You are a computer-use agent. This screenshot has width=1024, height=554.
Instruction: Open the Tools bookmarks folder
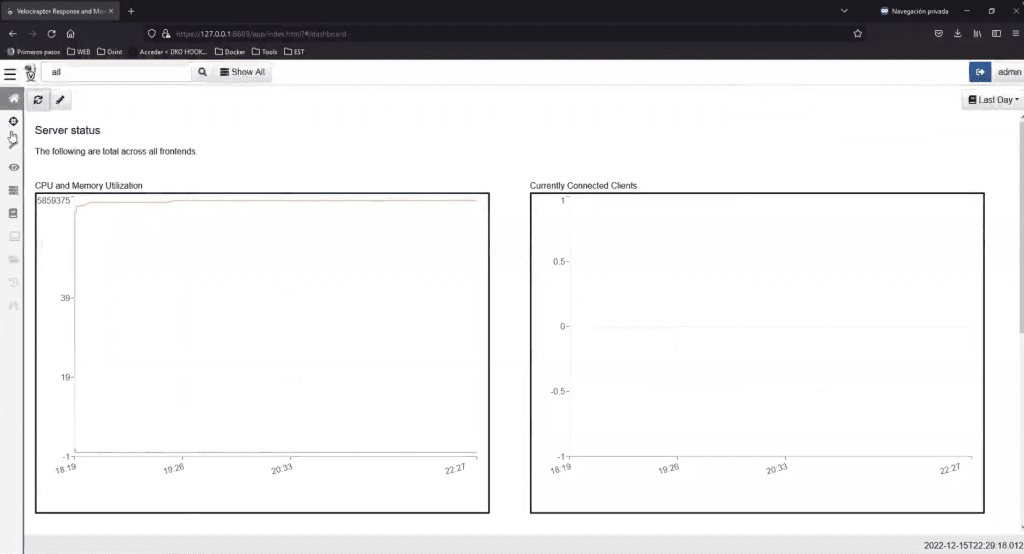(x=264, y=52)
